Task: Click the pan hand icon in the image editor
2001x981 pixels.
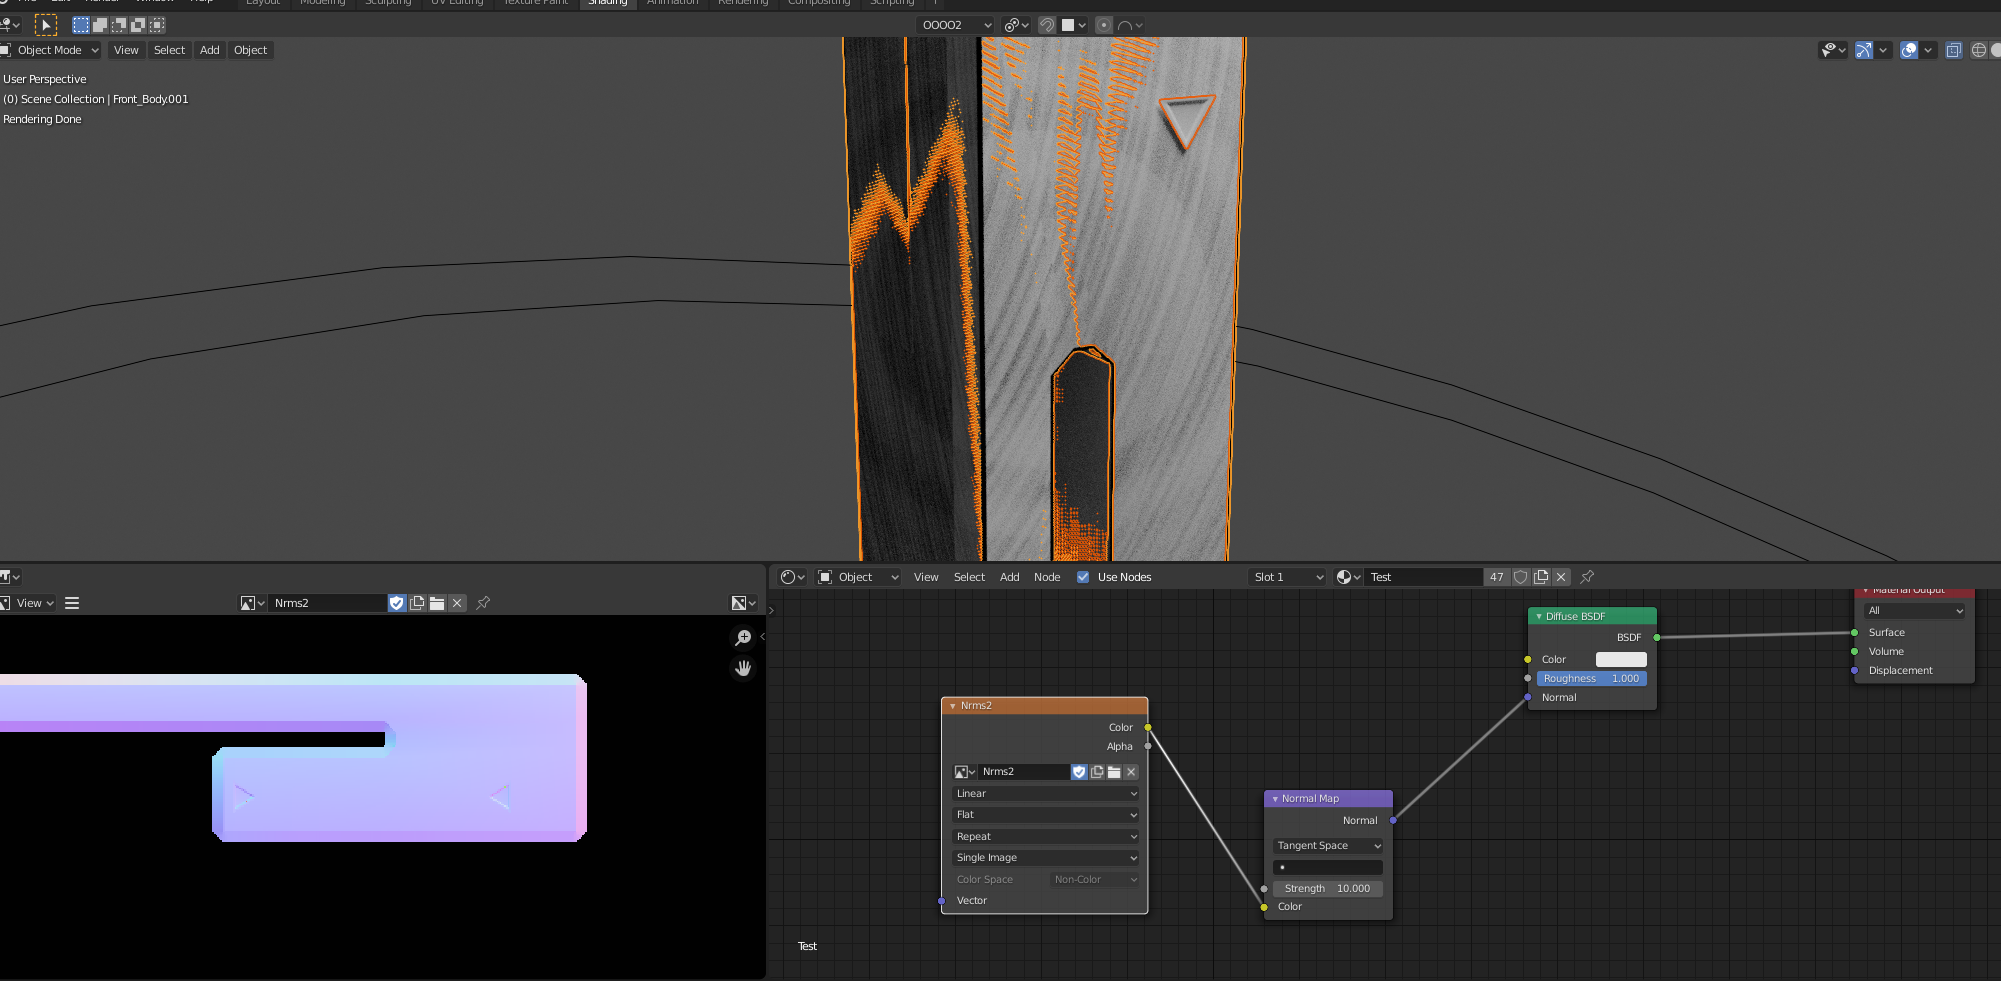Action: [x=743, y=668]
